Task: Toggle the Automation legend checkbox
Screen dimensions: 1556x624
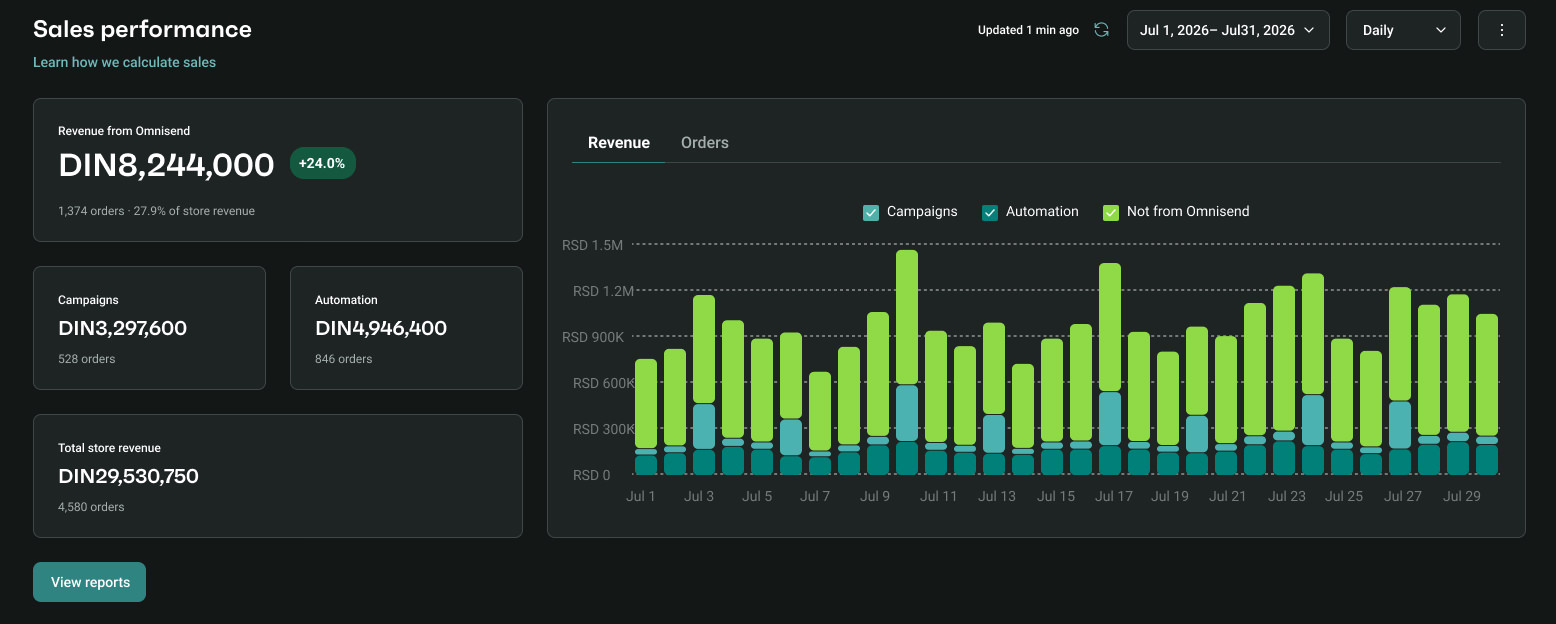Action: (x=990, y=212)
